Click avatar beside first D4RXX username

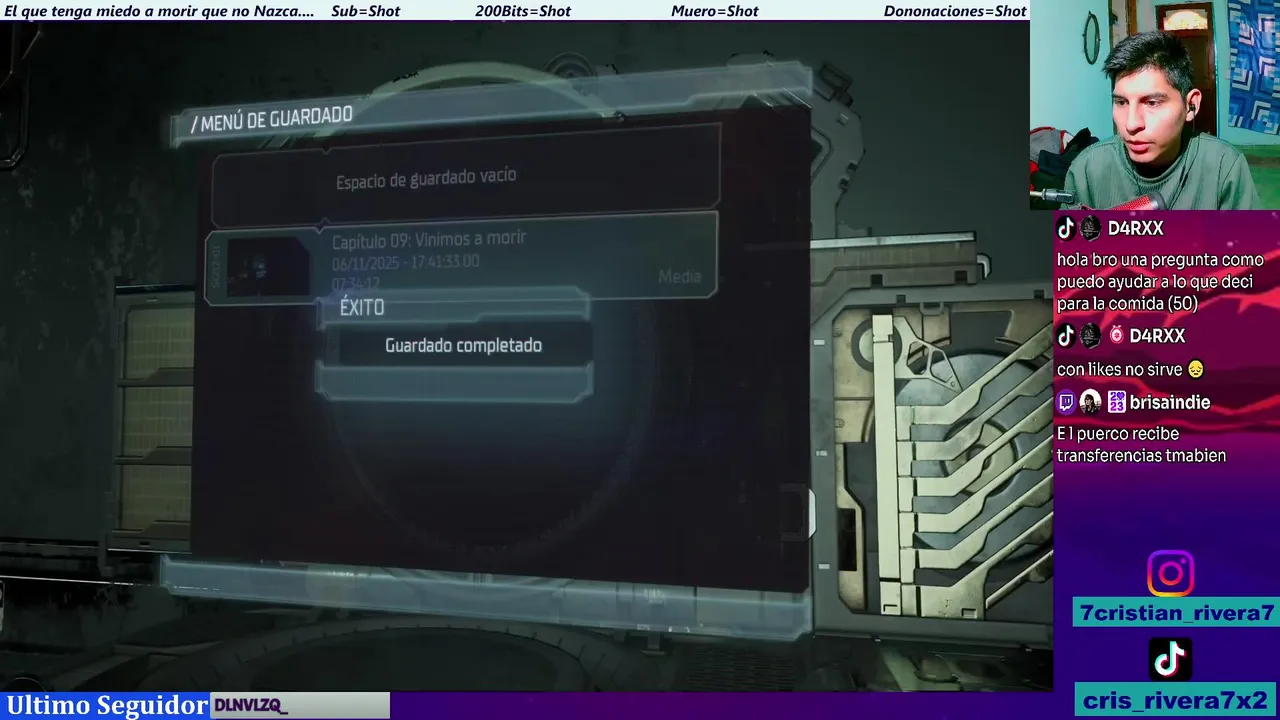tap(1091, 228)
